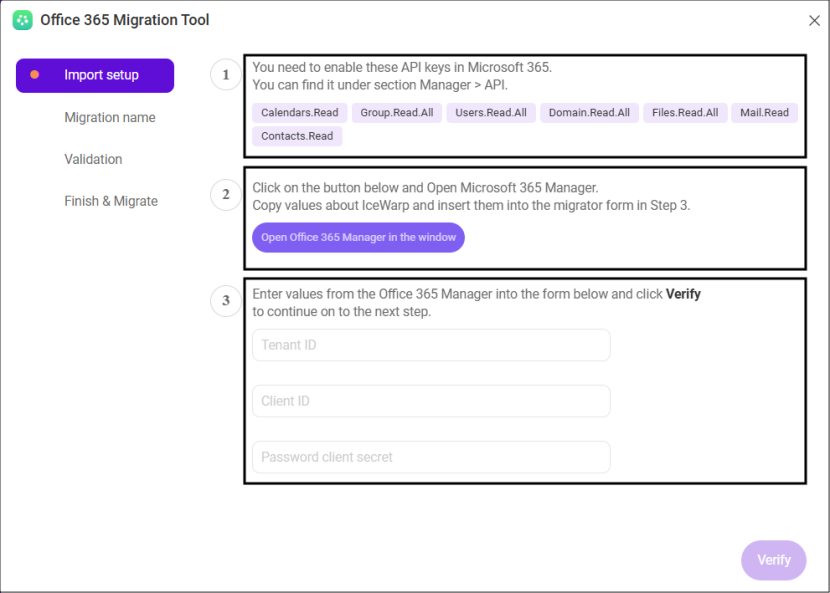Click the step 1 number circle

226,75
